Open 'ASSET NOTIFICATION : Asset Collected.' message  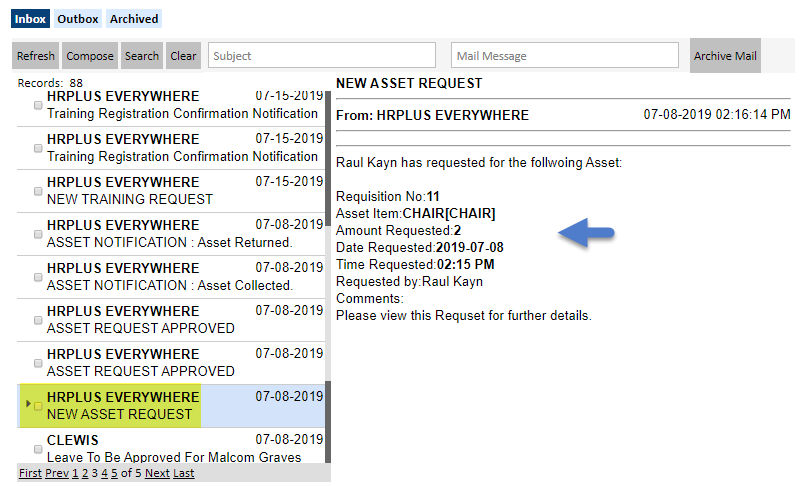click(170, 286)
